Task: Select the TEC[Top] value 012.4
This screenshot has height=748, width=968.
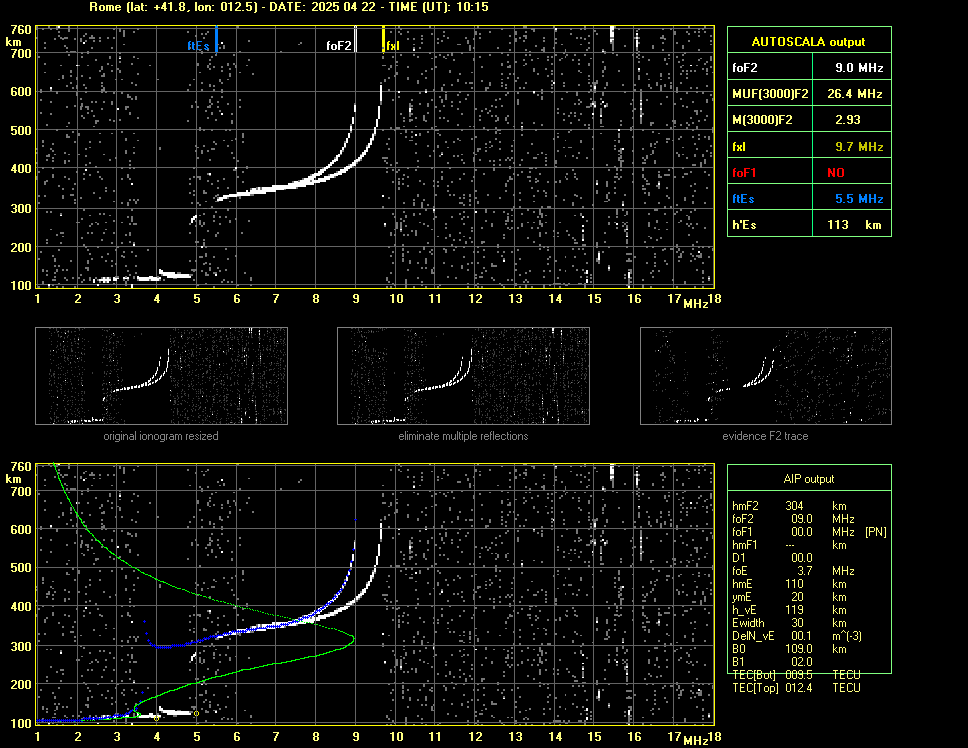Action: click(x=799, y=688)
